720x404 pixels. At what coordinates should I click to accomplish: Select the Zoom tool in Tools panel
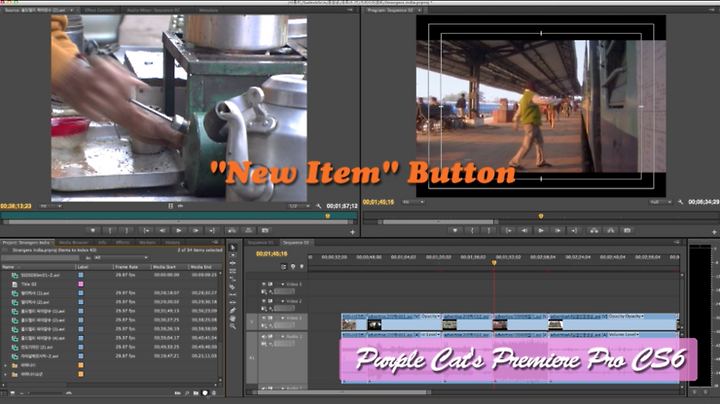tap(233, 326)
